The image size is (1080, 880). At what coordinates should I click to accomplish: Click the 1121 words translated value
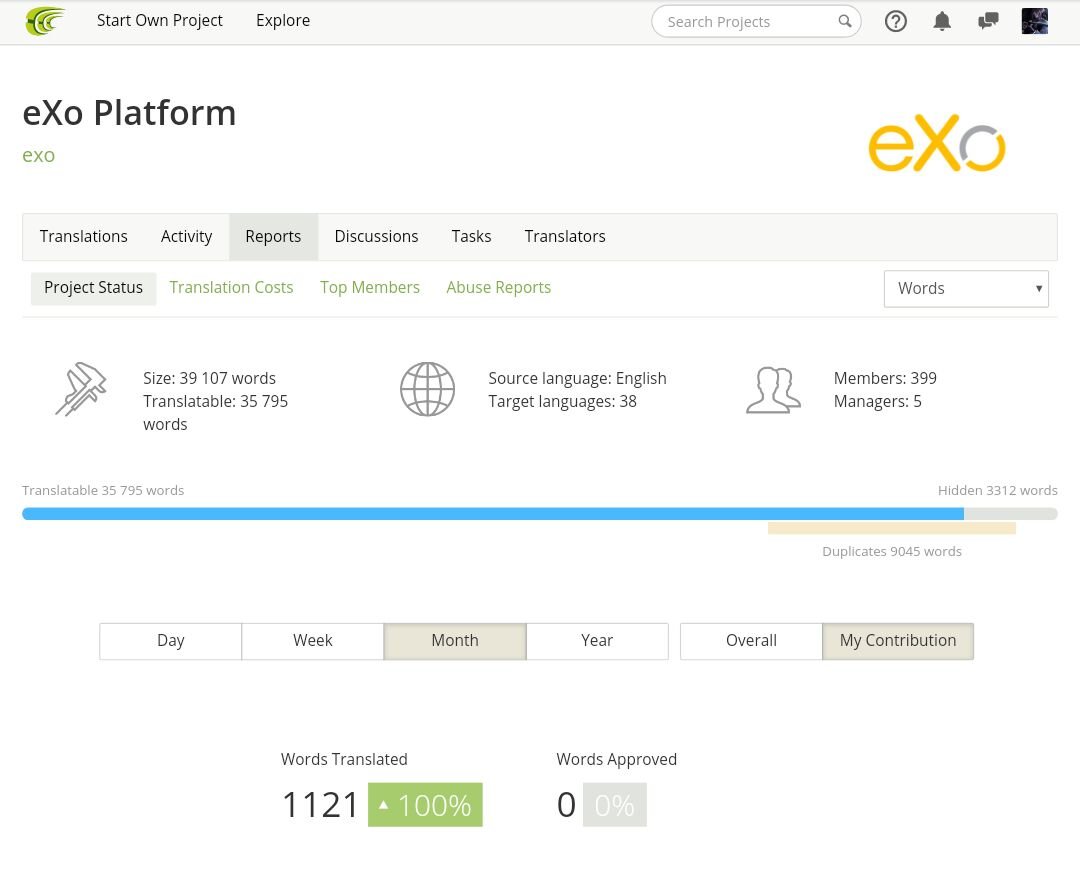pyautogui.click(x=321, y=805)
